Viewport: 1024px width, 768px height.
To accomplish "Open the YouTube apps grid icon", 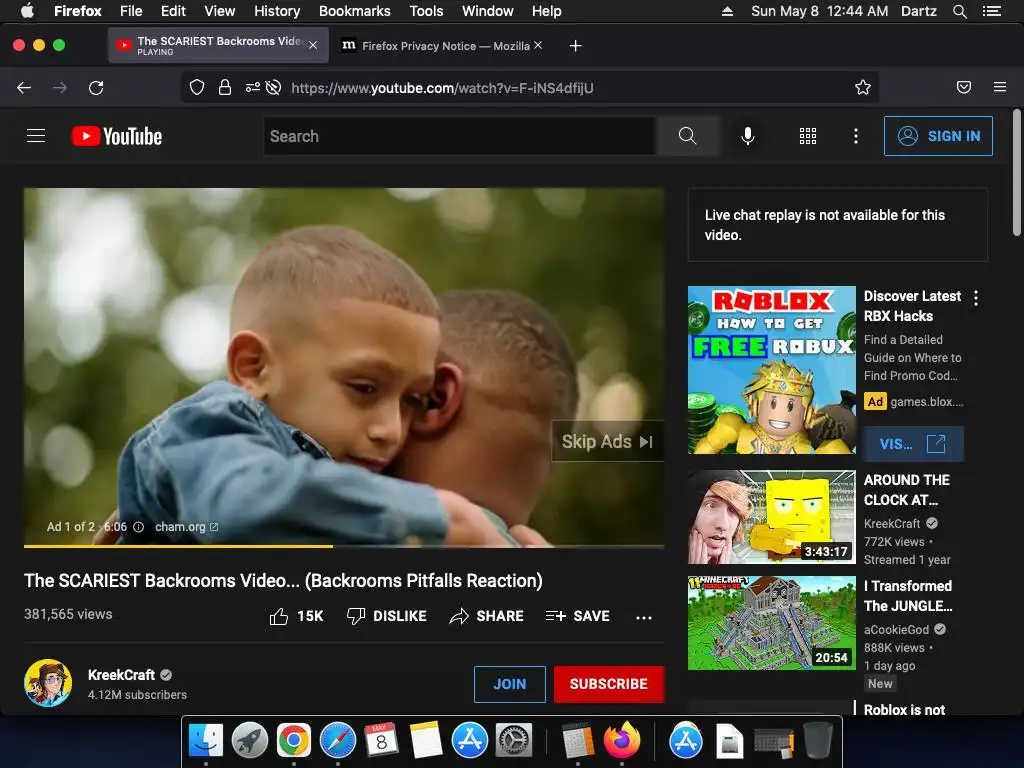I will tap(808, 136).
